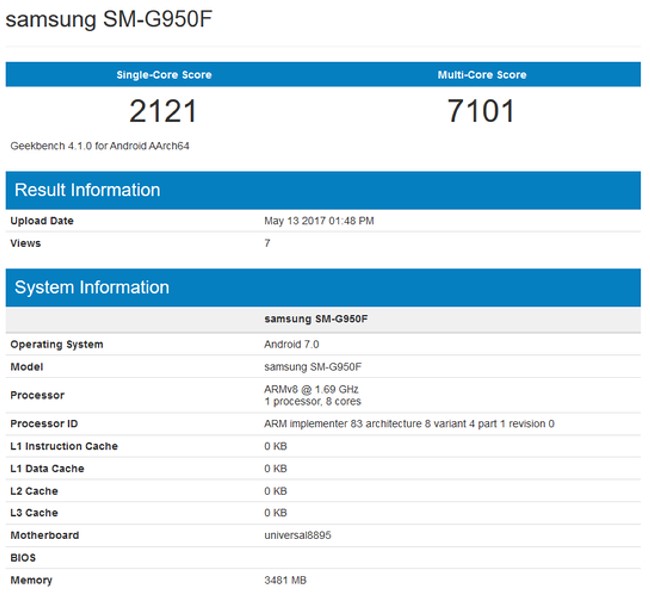Click the multi-core score value 7101
Viewport: 650px width, 596px height.
click(482, 110)
